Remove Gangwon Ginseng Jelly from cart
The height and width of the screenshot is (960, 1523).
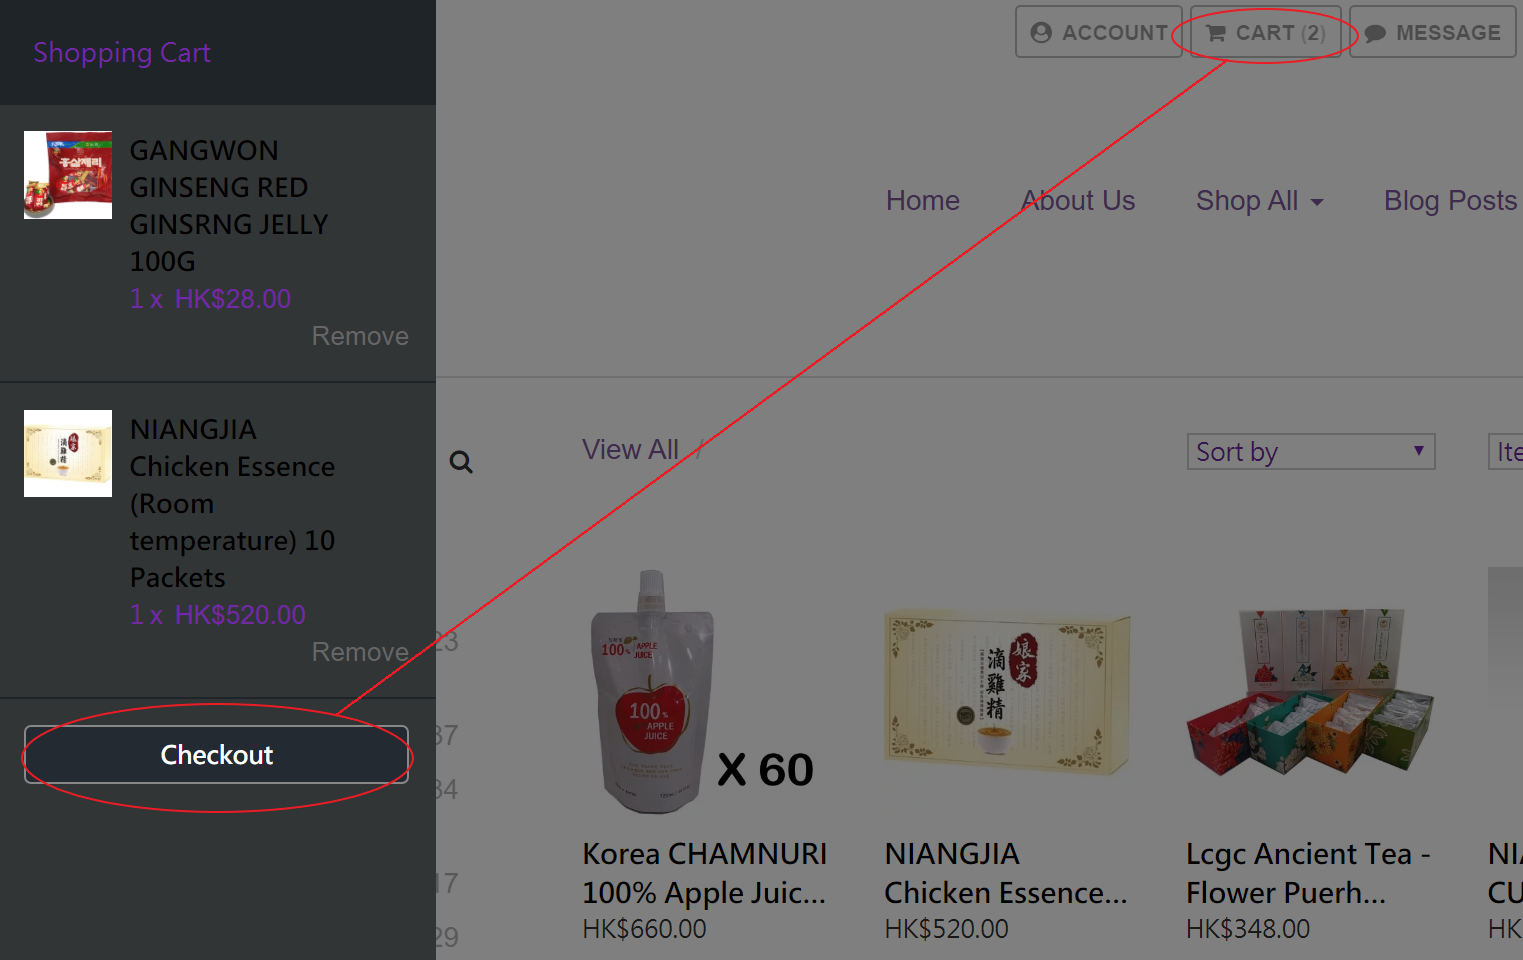360,336
